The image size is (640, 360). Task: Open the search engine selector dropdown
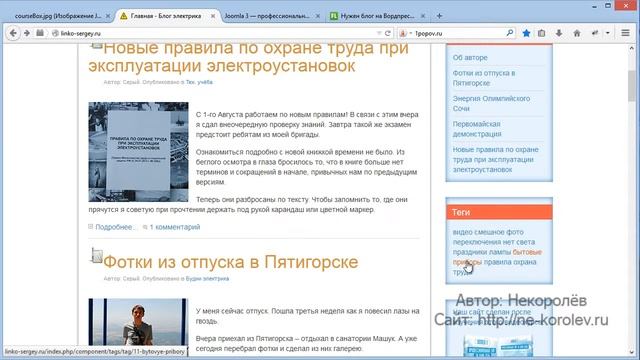click(x=405, y=33)
